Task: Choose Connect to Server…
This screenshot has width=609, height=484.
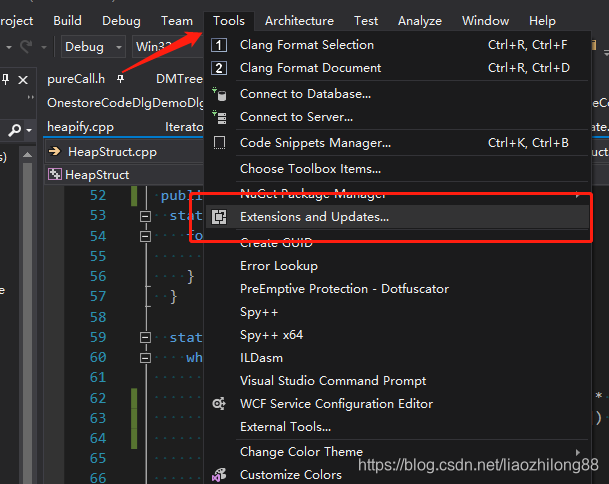Action: 397,117
